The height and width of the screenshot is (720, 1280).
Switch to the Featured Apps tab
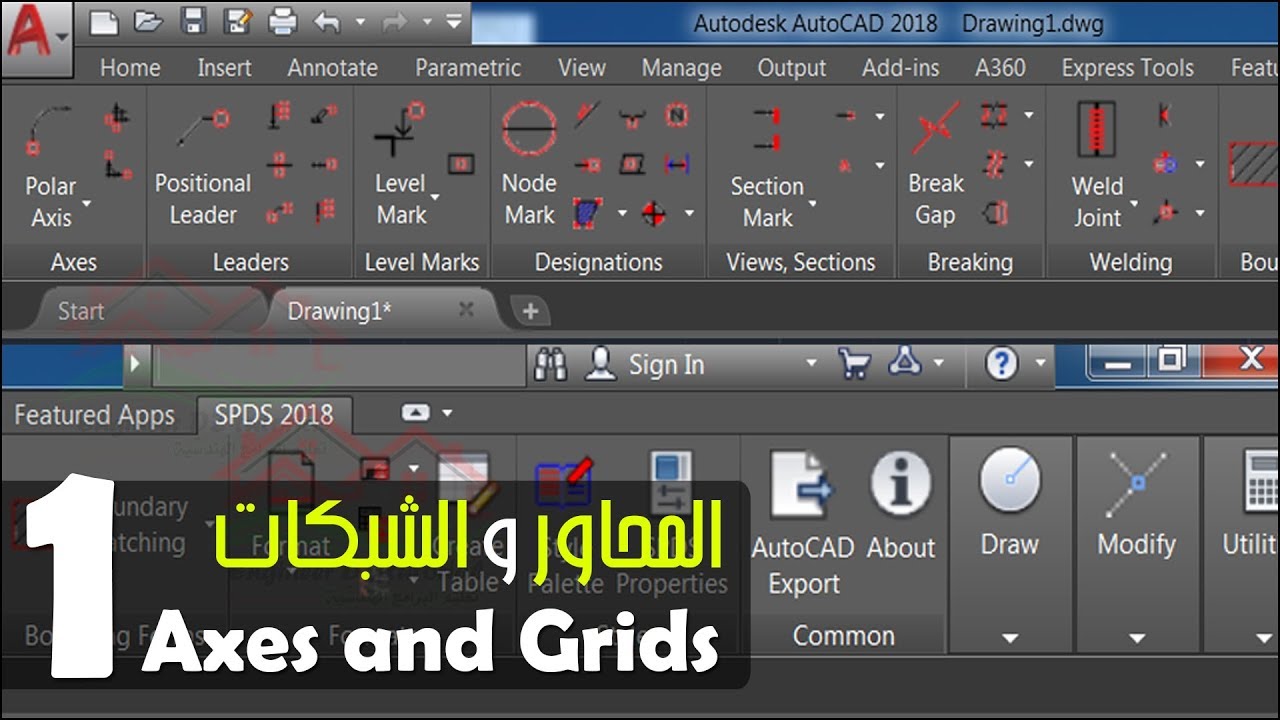point(95,415)
